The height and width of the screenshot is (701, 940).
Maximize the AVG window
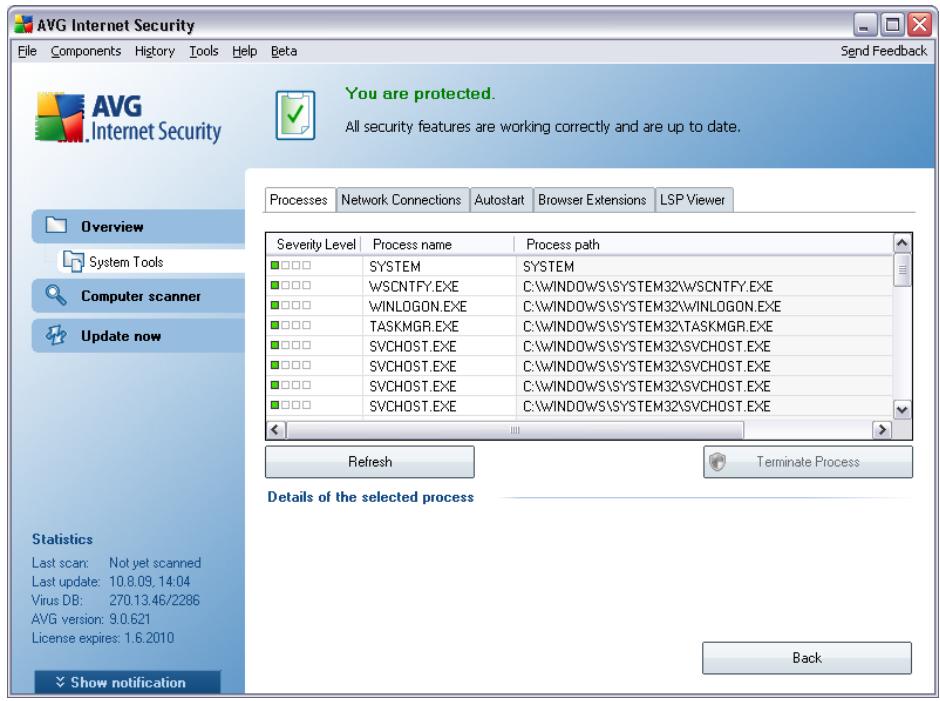892,25
